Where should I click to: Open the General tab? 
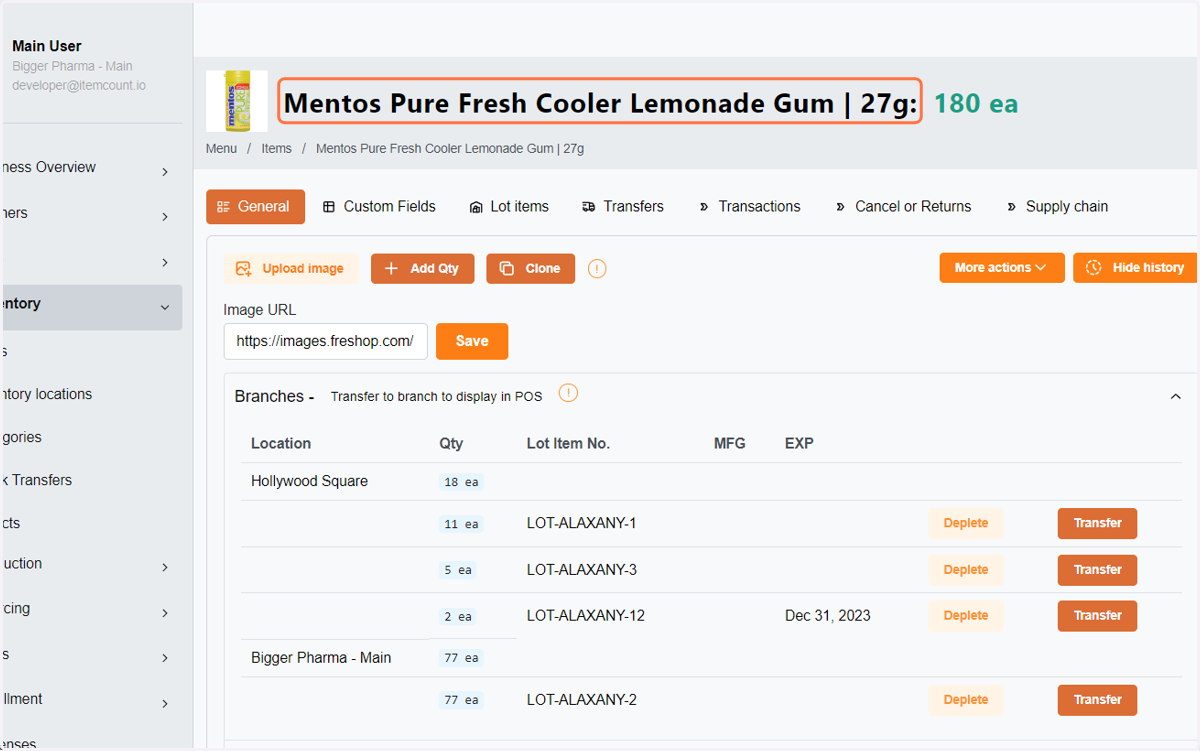(255, 207)
